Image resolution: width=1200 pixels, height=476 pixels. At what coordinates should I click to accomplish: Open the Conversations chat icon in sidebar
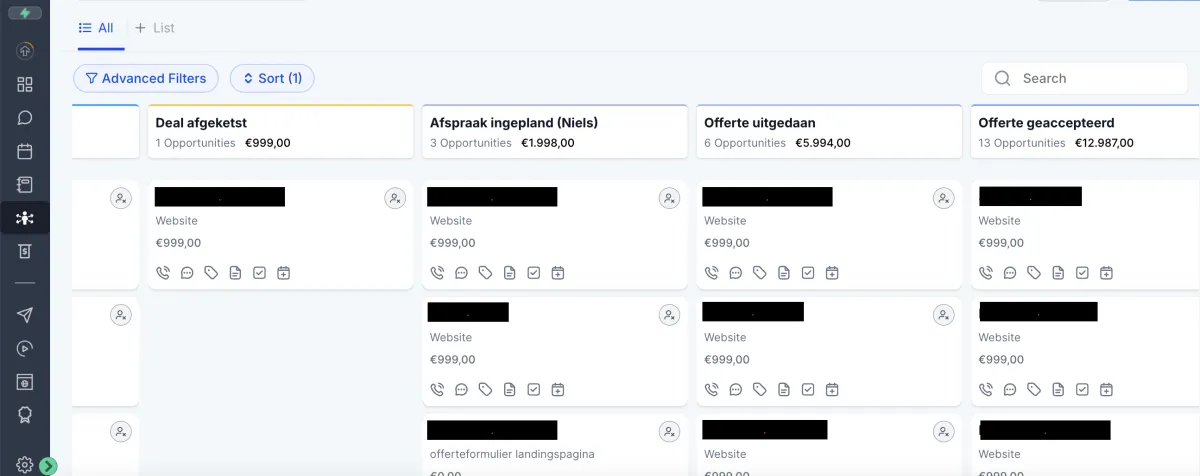pyautogui.click(x=25, y=118)
